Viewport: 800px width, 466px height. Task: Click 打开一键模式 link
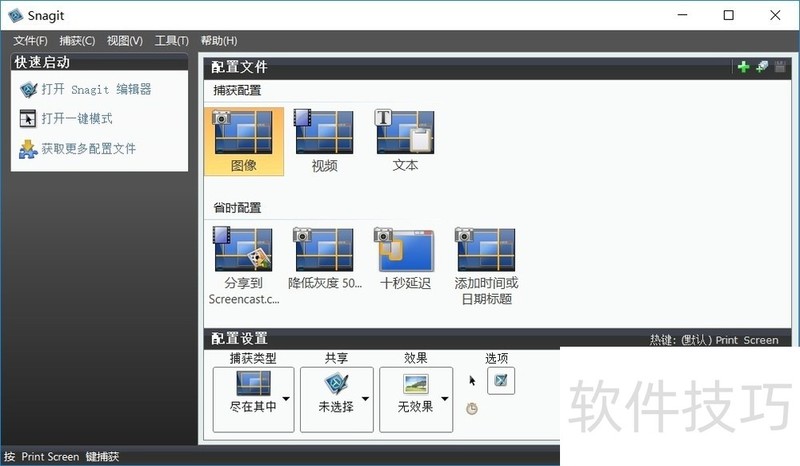(x=77, y=118)
